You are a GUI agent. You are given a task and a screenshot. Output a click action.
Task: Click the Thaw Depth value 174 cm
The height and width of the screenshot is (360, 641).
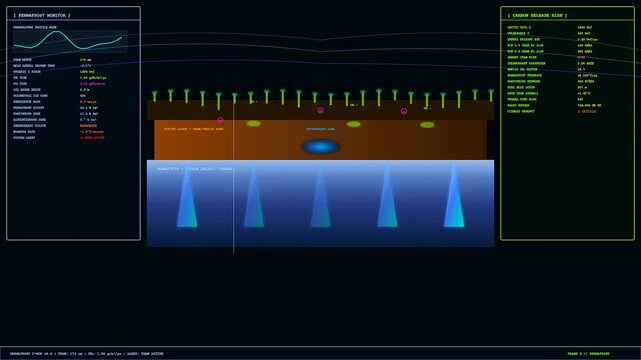click(86, 60)
